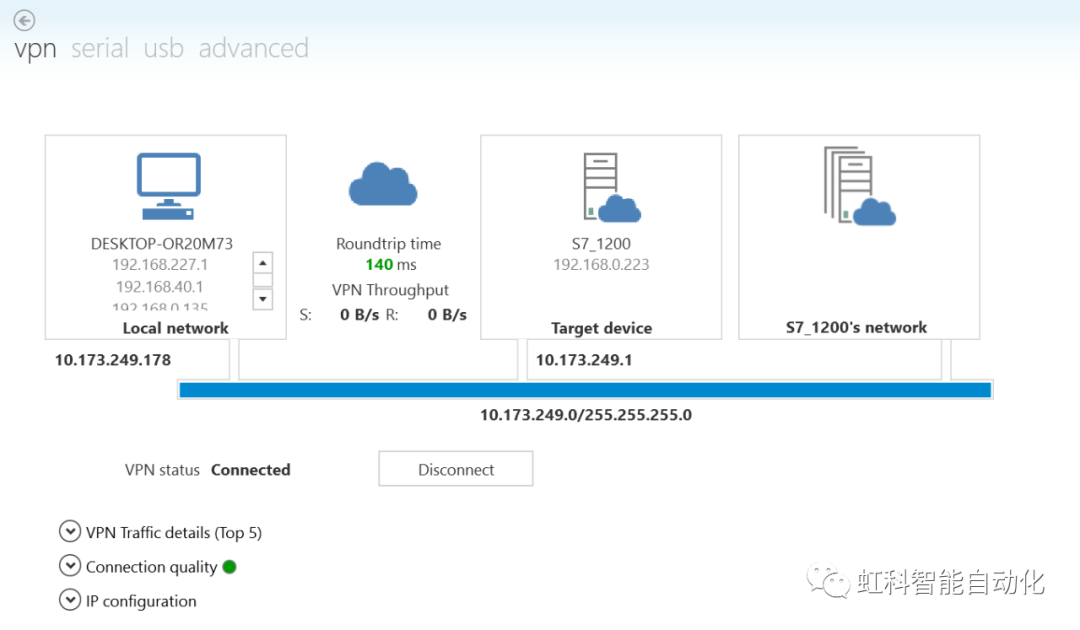The height and width of the screenshot is (630, 1080).
Task: Click the desktop computer icon in Local network
Action: (x=169, y=186)
